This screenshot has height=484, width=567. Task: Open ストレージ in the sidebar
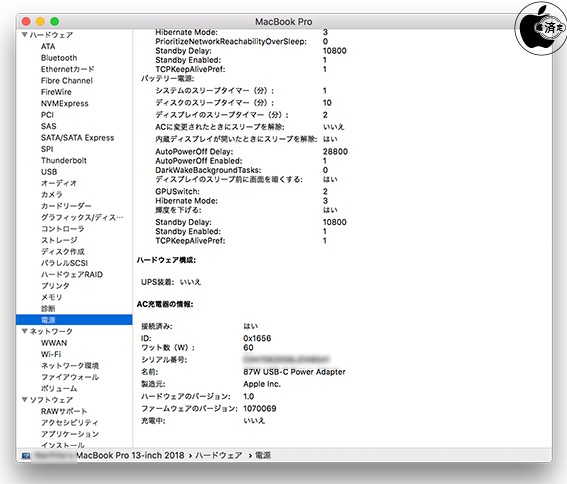[59, 240]
